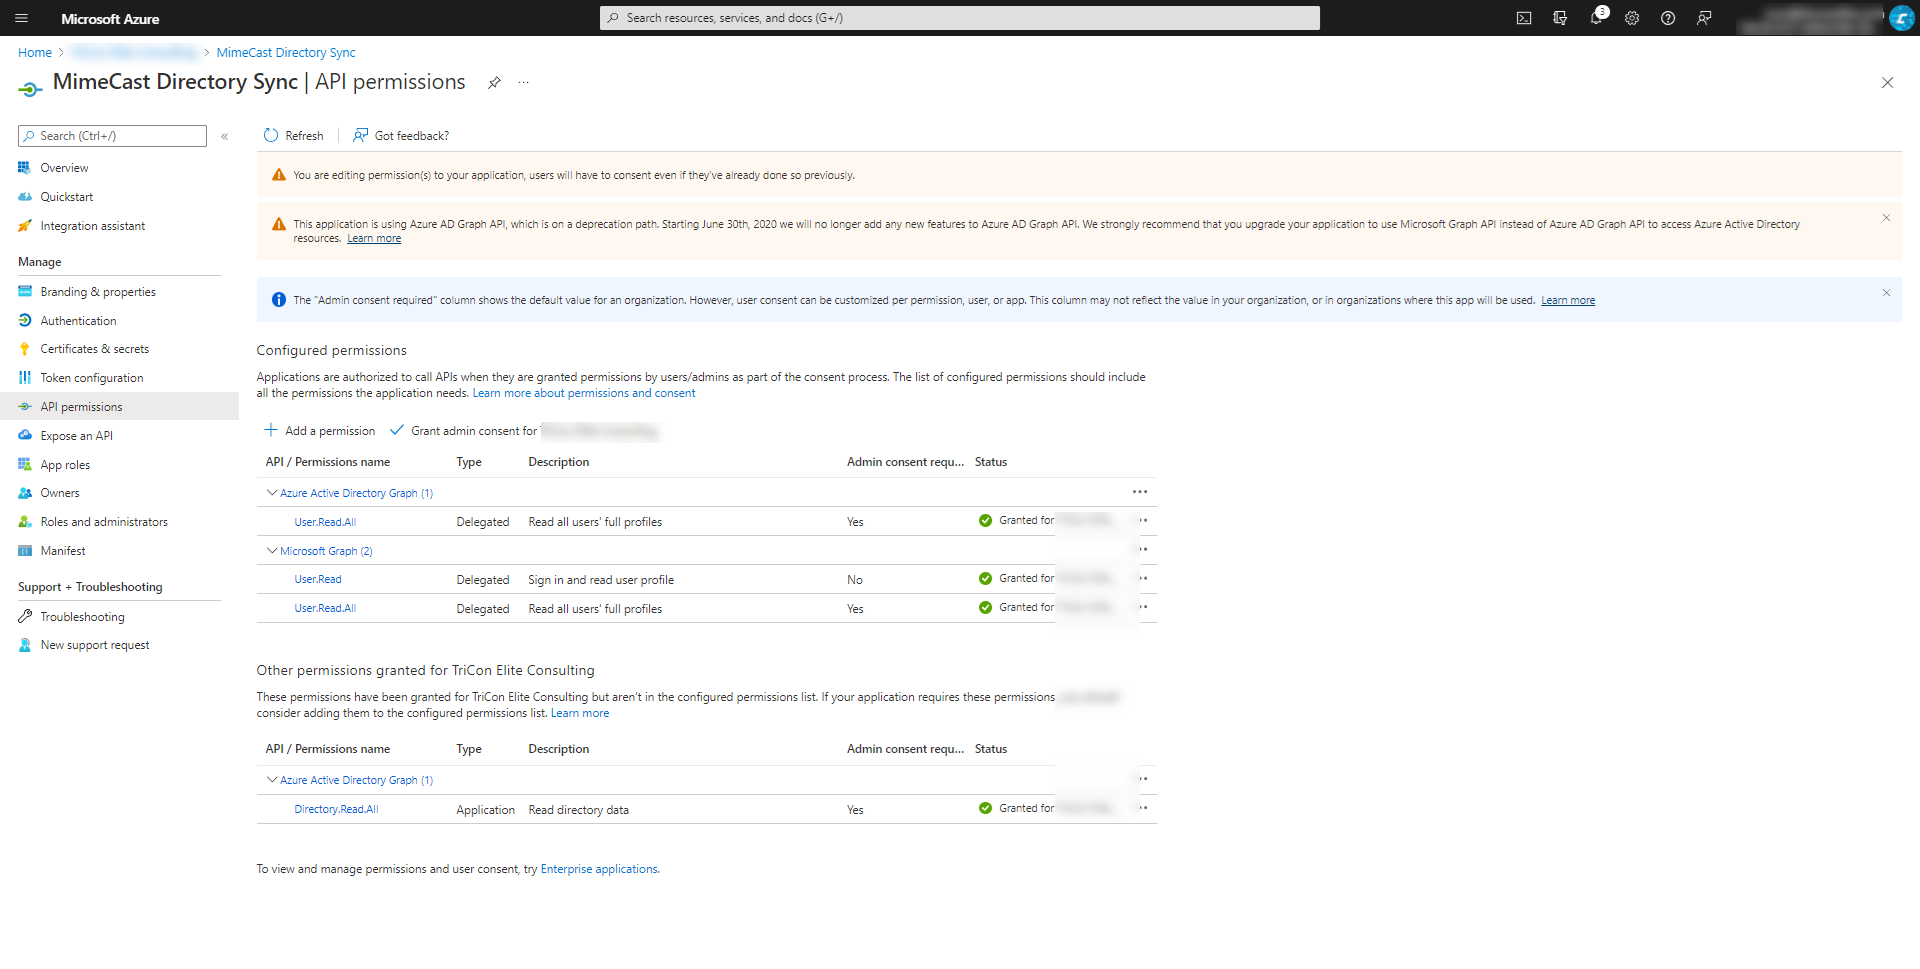Open User.Read.All under Azure Active Directory Graph
This screenshot has width=1920, height=969.
click(325, 522)
